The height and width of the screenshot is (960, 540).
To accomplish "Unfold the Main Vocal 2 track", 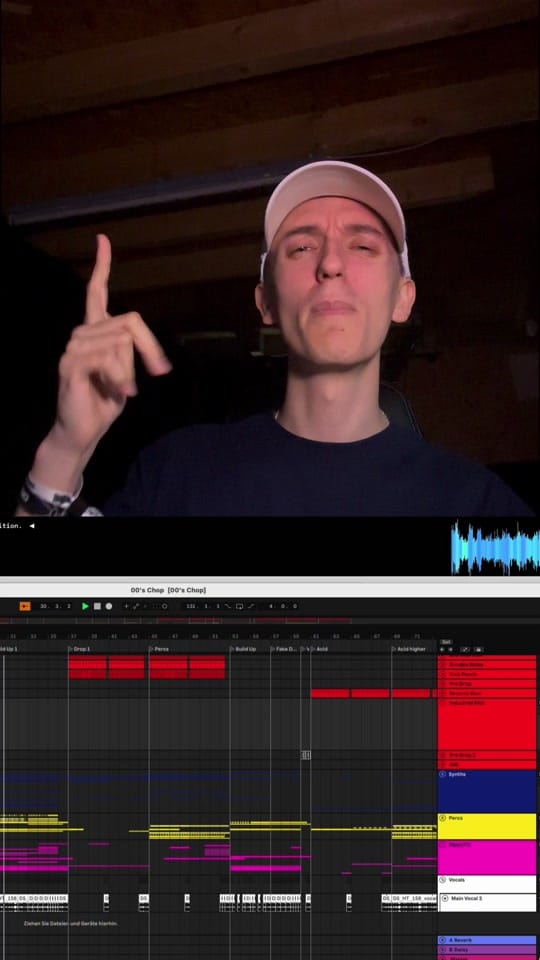I will (x=445, y=898).
